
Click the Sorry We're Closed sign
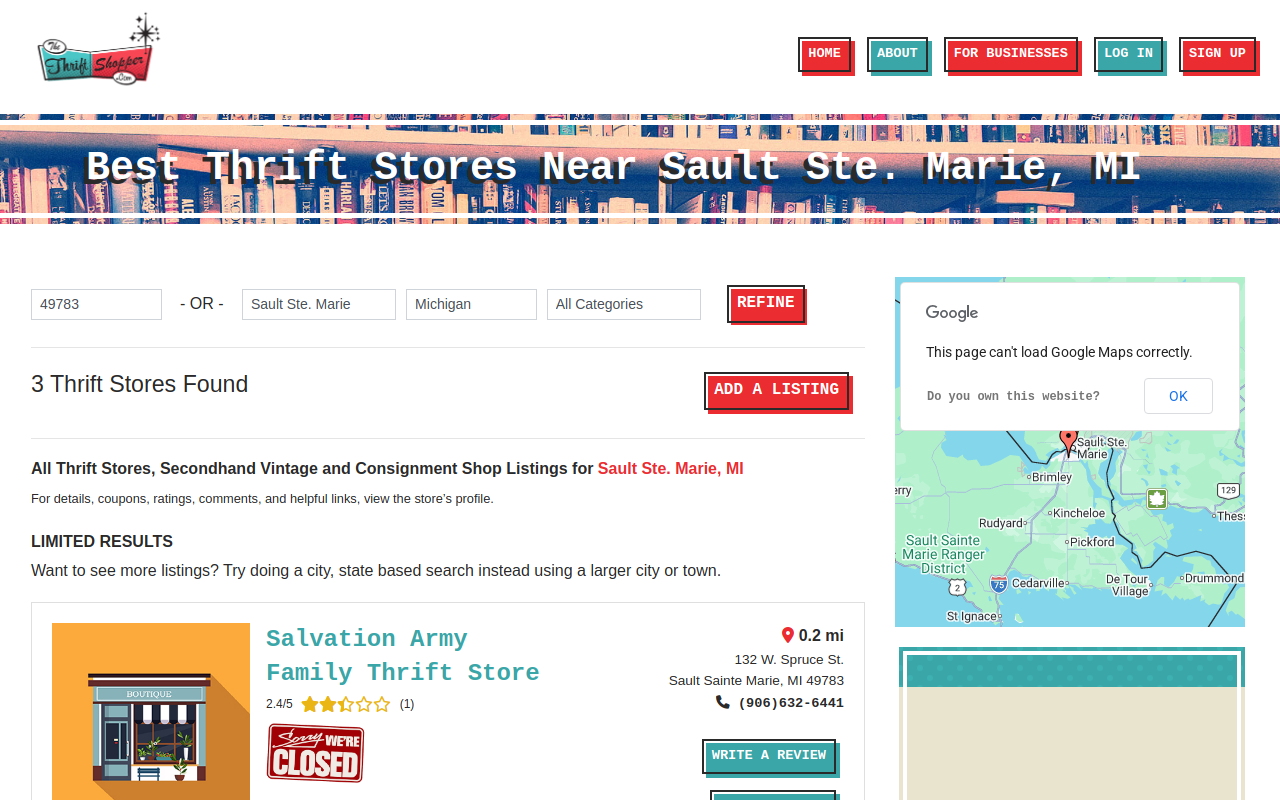tap(315, 753)
